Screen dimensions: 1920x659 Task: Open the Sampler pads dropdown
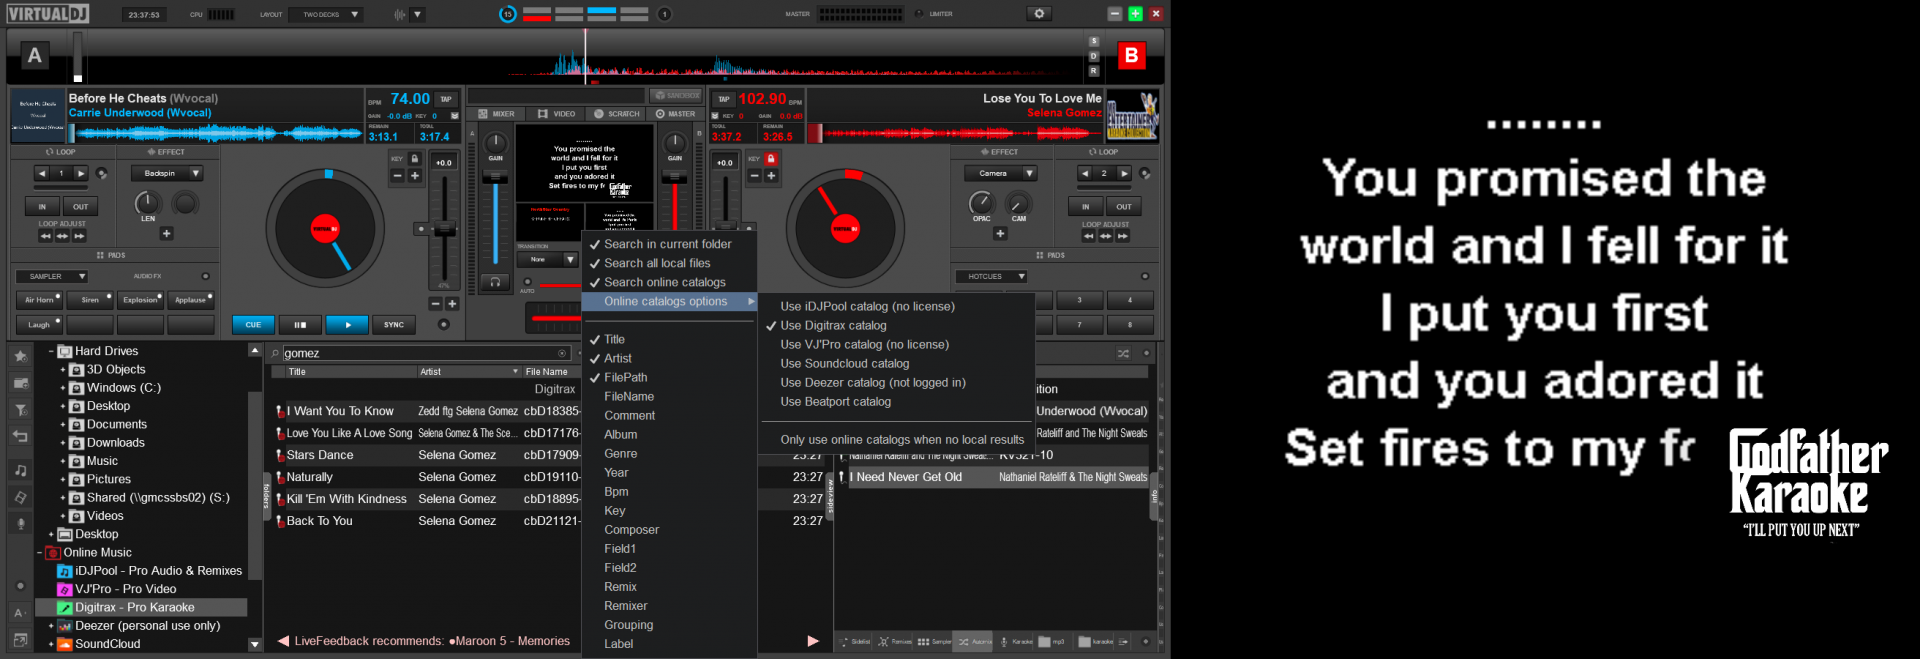click(52, 276)
